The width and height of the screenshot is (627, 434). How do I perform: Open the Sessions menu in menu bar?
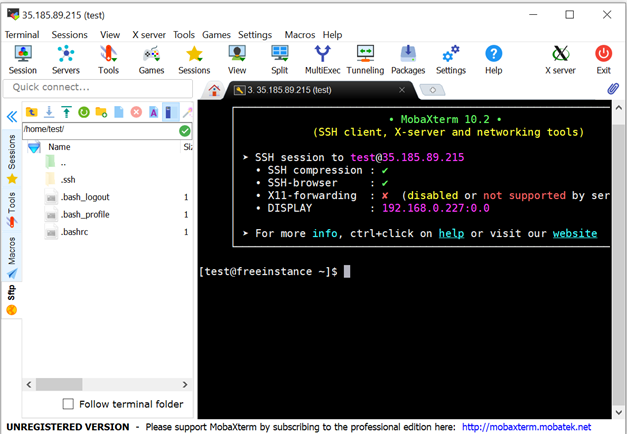click(x=69, y=35)
